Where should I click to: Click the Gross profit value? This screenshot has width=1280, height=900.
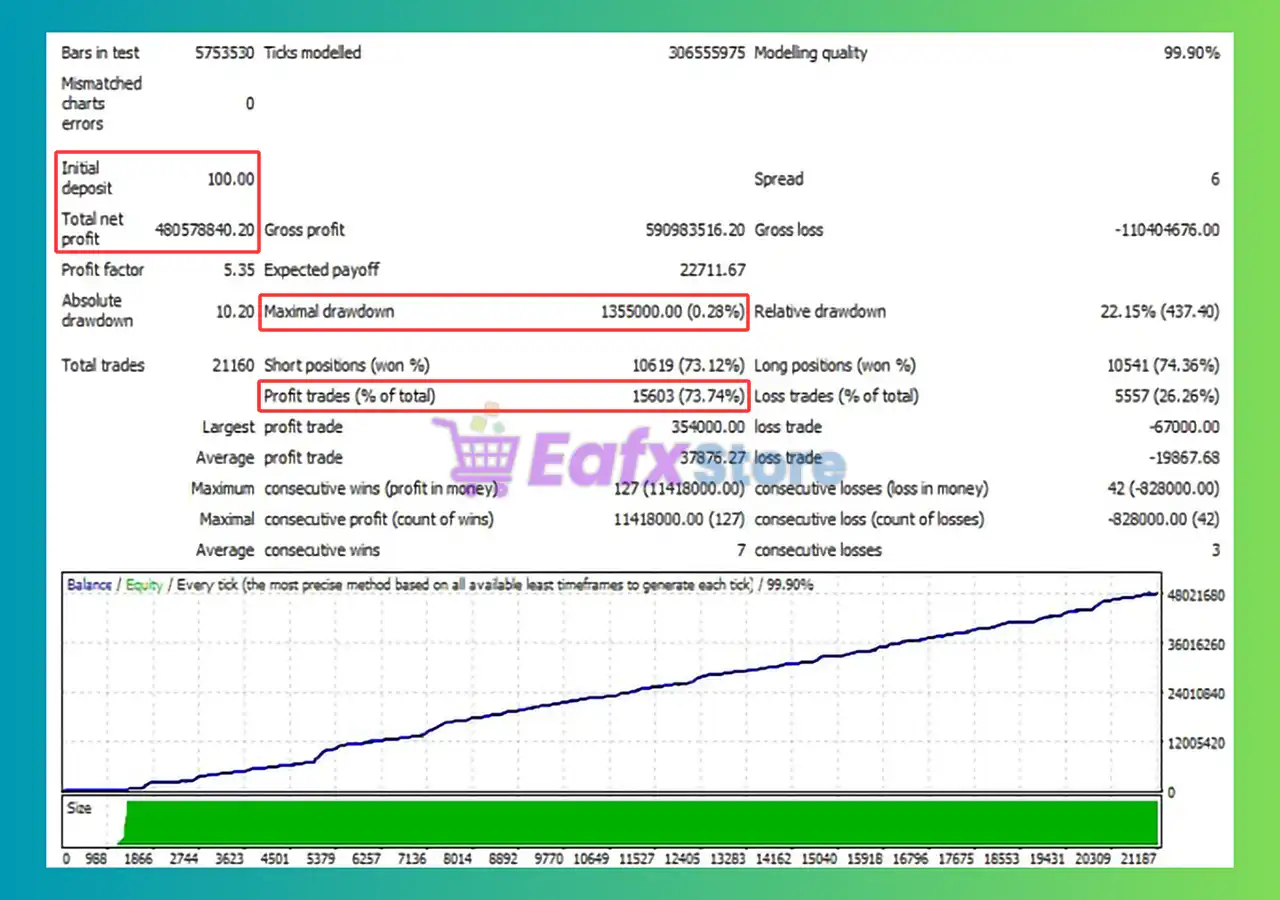click(x=695, y=230)
